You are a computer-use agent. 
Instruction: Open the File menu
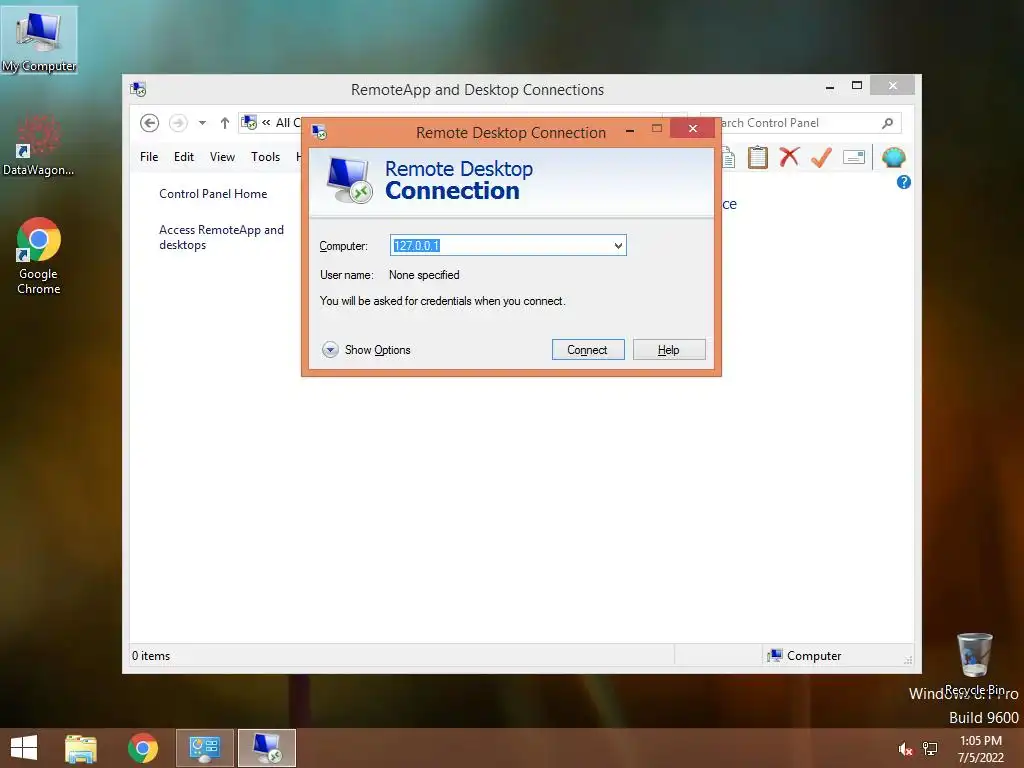(149, 157)
